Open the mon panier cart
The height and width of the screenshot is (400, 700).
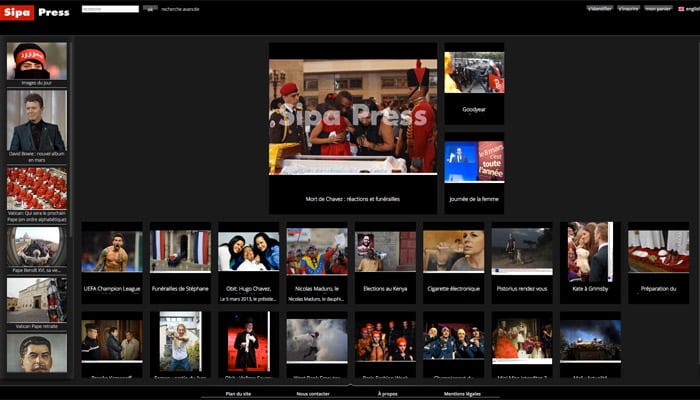657,8
